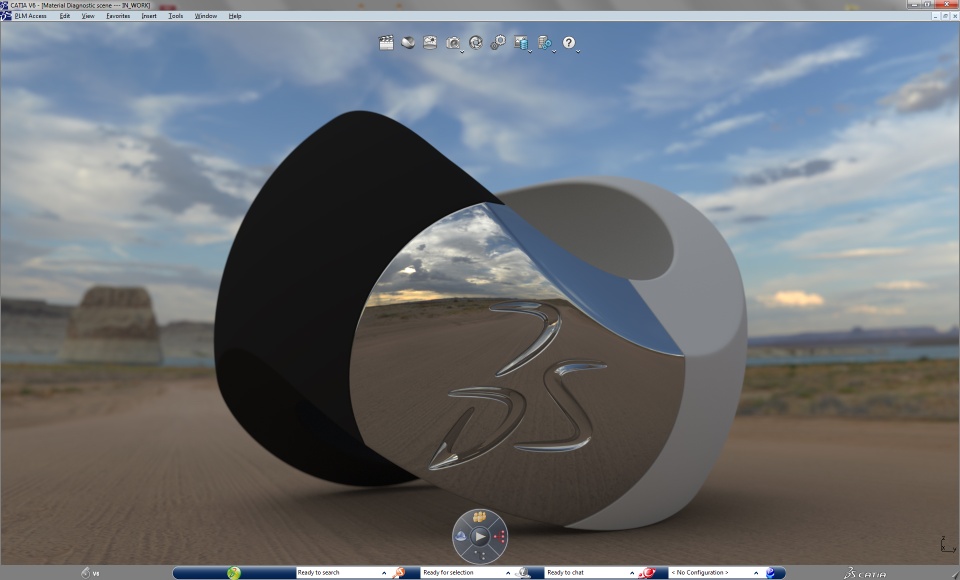Viewport: 960px width, 580px height.
Task: Click the material sphere icon
Action: [x=408, y=42]
